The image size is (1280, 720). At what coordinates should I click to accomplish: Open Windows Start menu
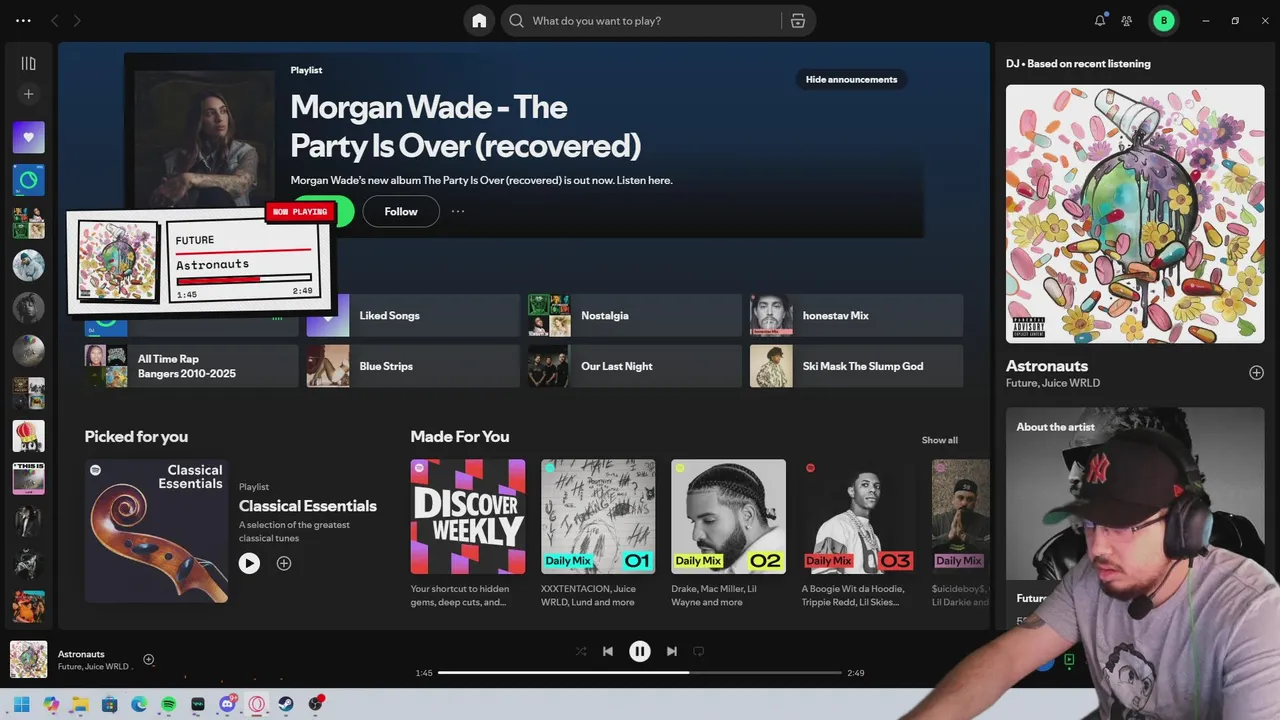coord(21,704)
